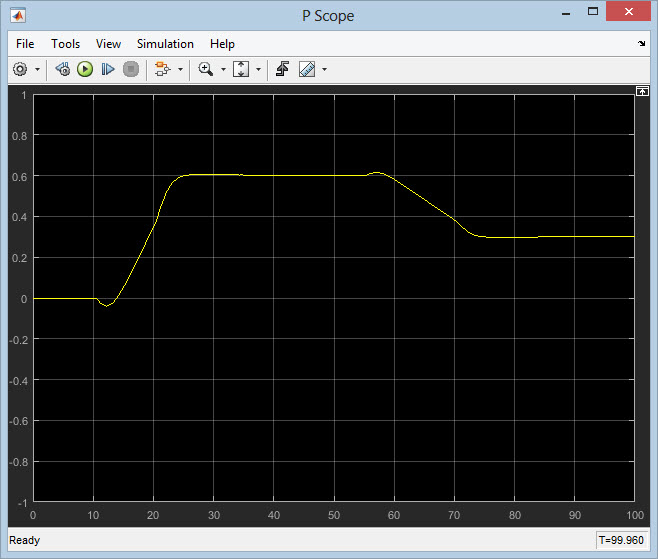Click the x-axis label 50
This screenshot has height=559, width=658.
click(334, 515)
